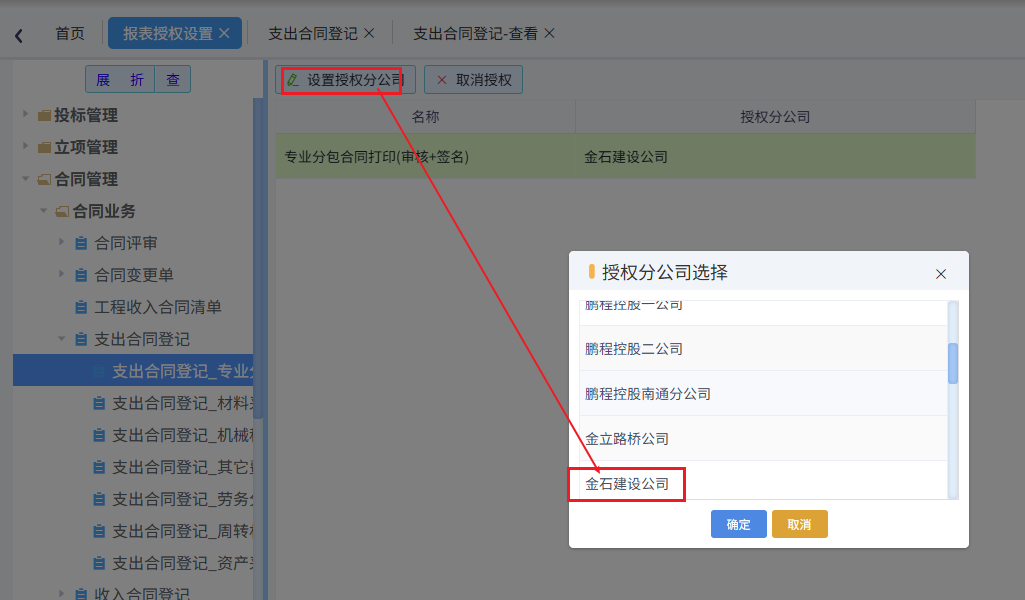
Task: Click document icon of 支出合同登记_周转
Action: [x=99, y=531]
